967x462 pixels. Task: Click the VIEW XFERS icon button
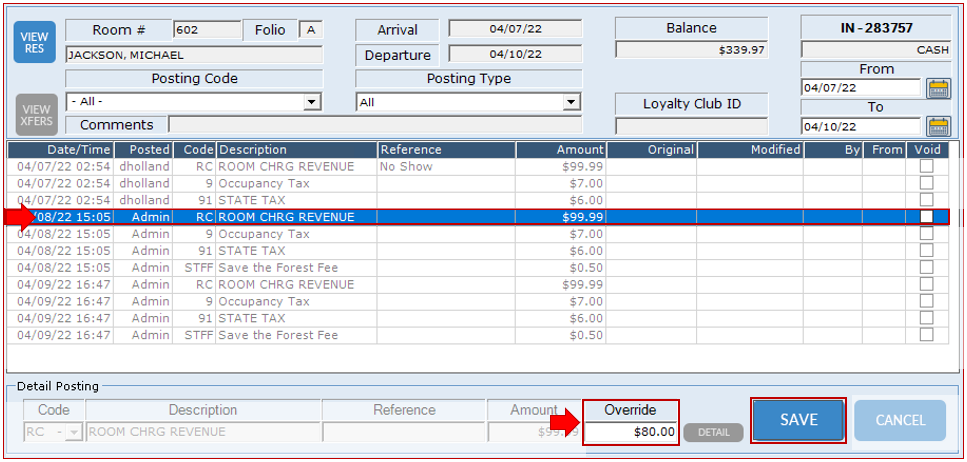point(35,115)
